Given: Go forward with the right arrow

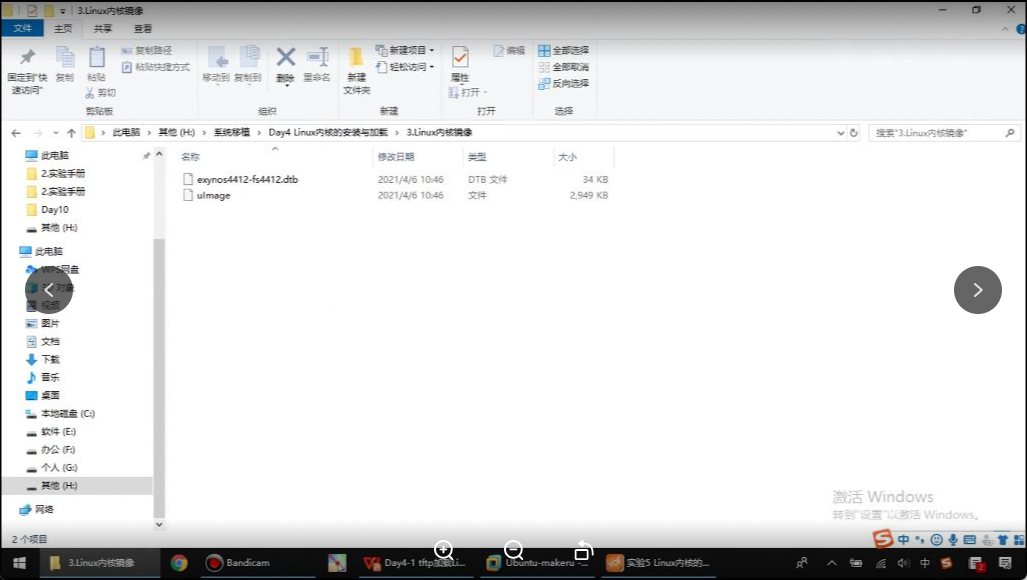Looking at the screenshot, I should point(39,133).
